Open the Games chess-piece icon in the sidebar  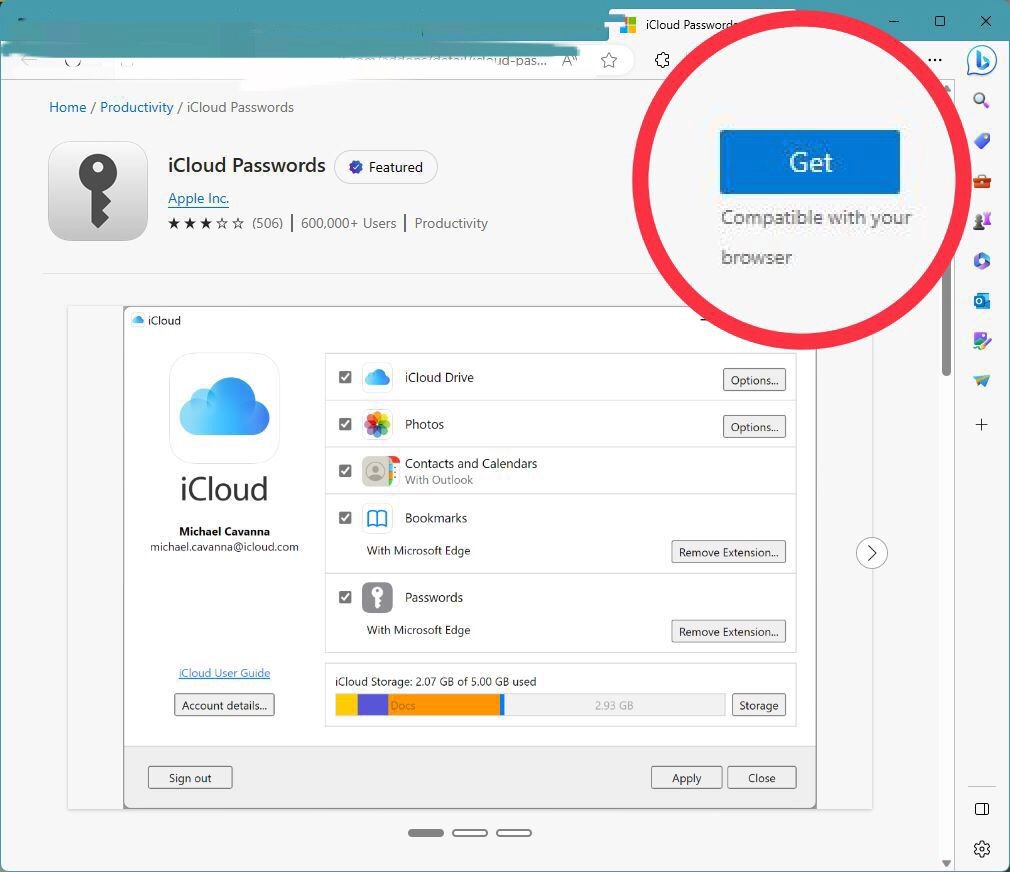(982, 221)
